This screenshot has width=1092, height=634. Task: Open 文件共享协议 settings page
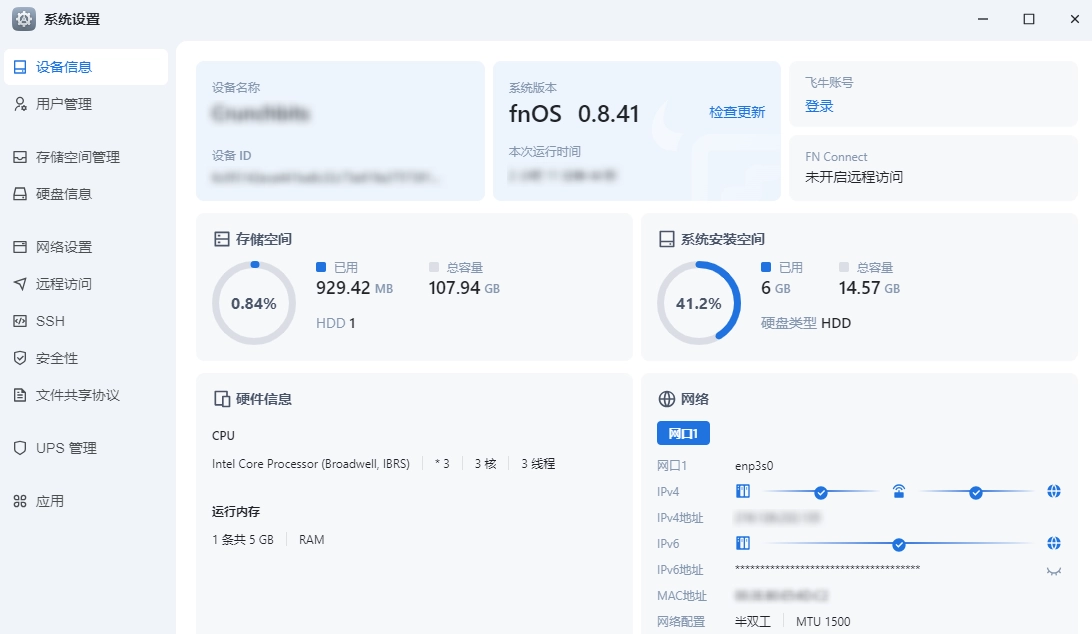pyautogui.click(x=77, y=395)
